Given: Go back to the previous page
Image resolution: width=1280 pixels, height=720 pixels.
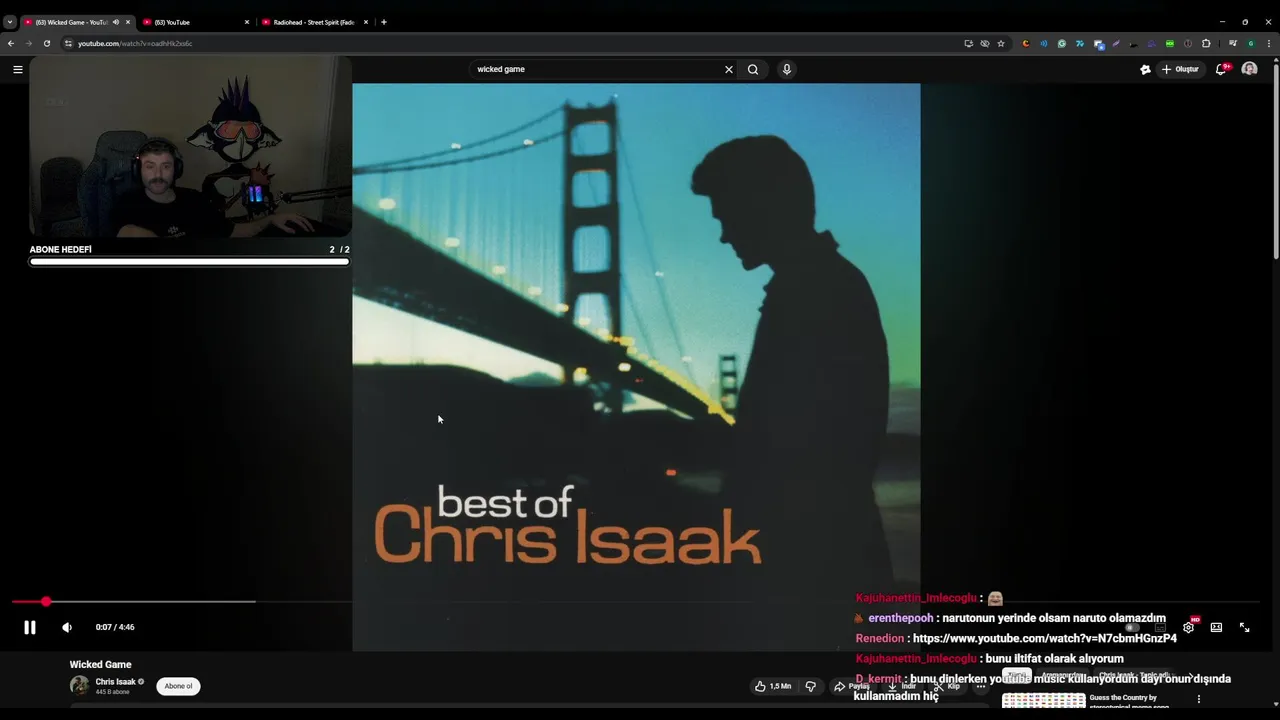Looking at the screenshot, I should (x=11, y=43).
